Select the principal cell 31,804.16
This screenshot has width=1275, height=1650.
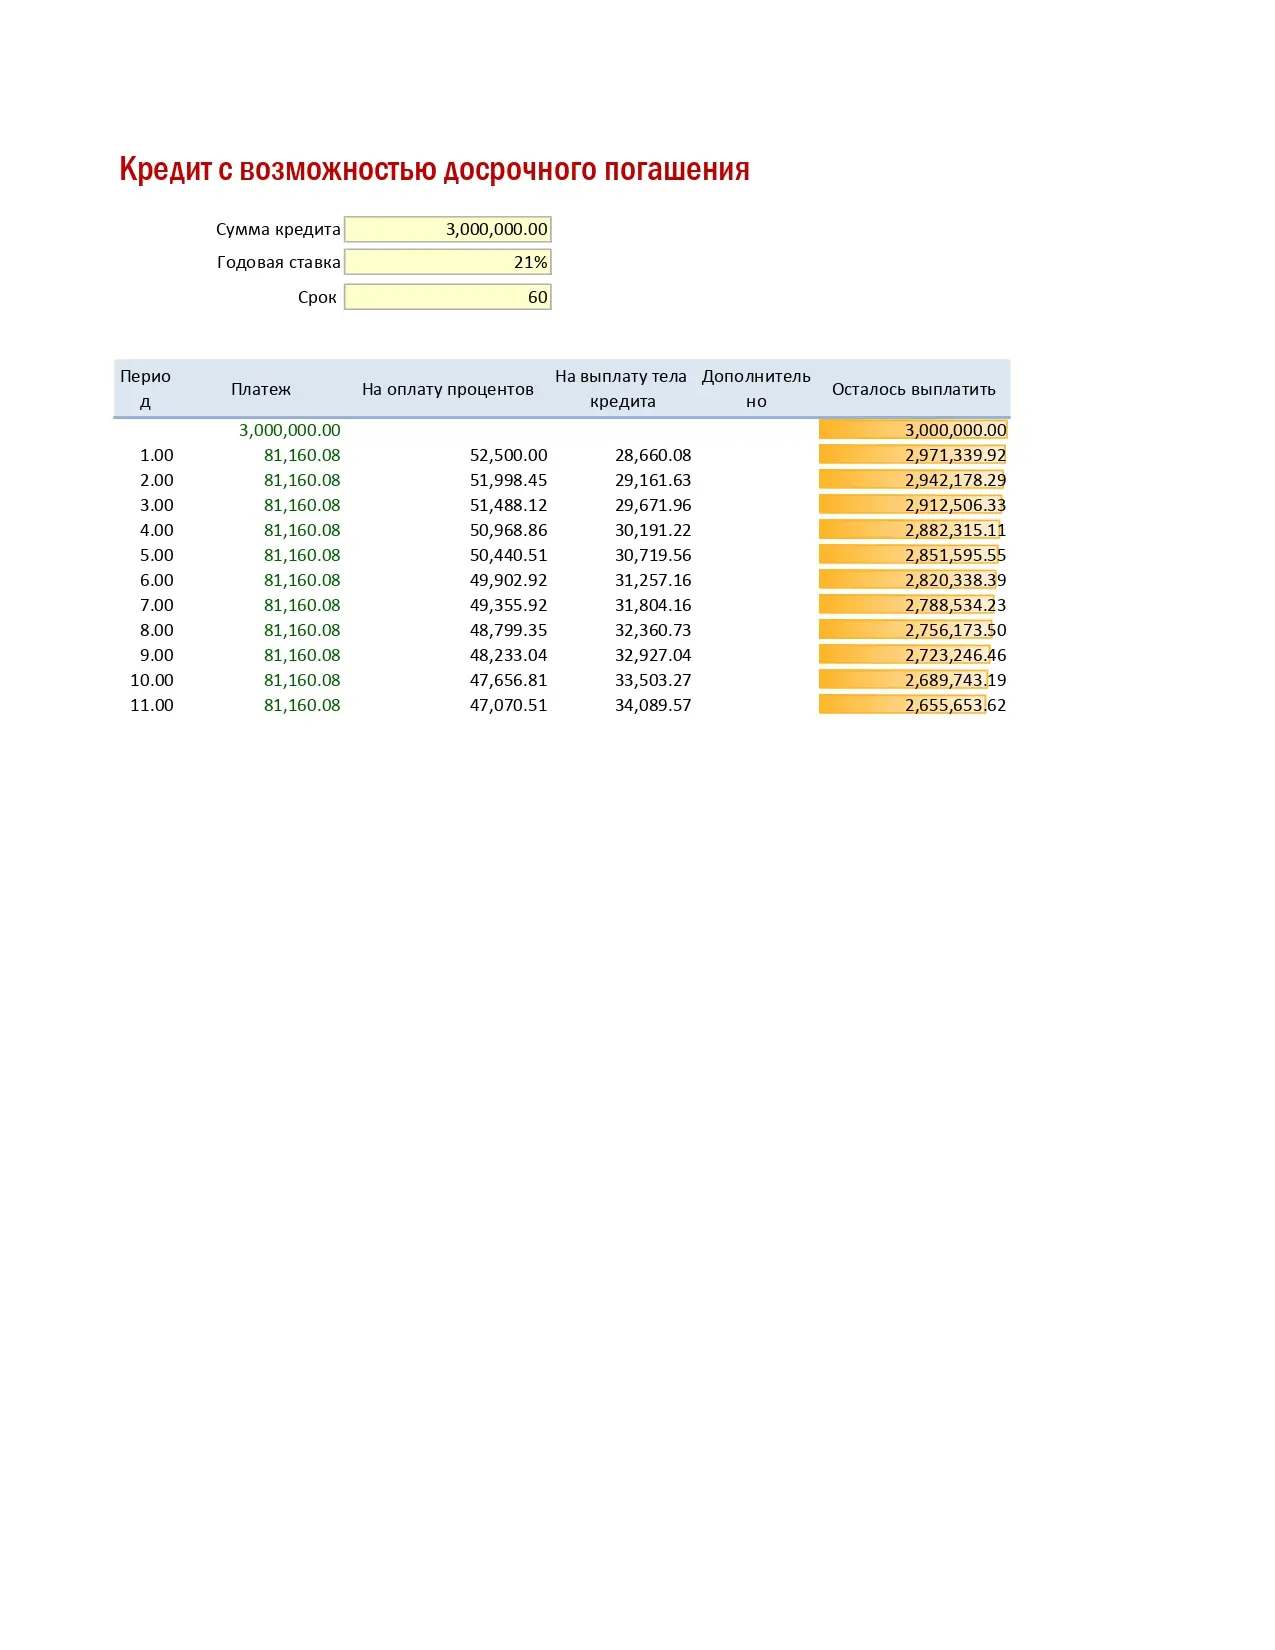click(x=653, y=605)
